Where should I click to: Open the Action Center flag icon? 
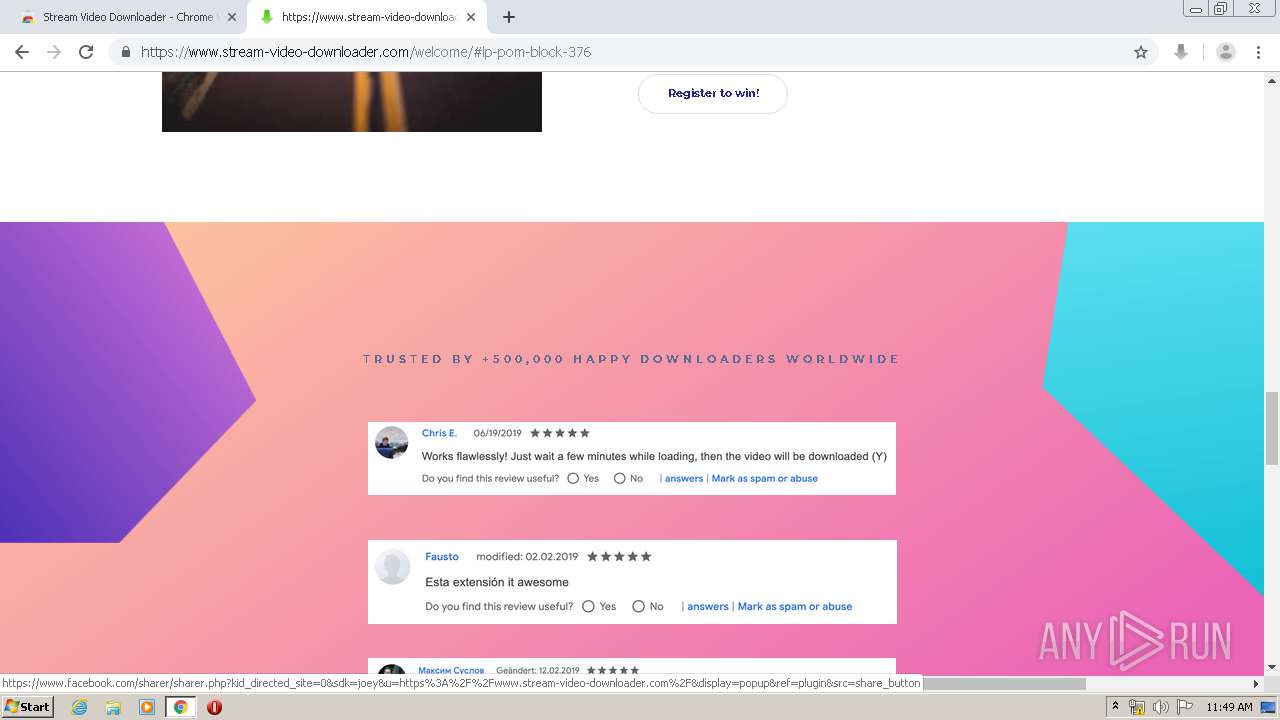click(1185, 707)
